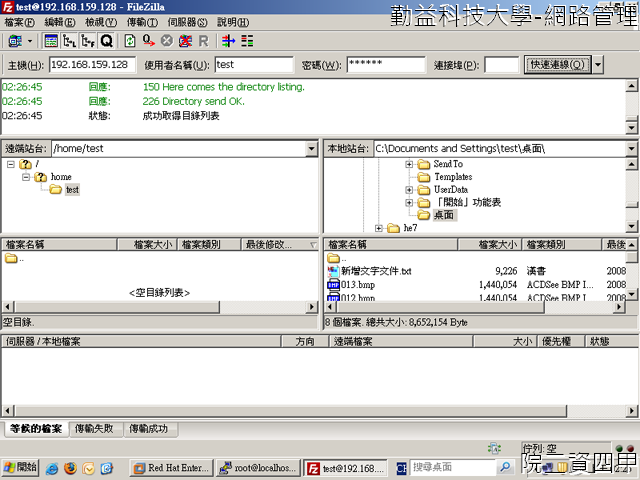Open Firefox from the quick launch
Screen dimensions: 640x480
[70, 467]
